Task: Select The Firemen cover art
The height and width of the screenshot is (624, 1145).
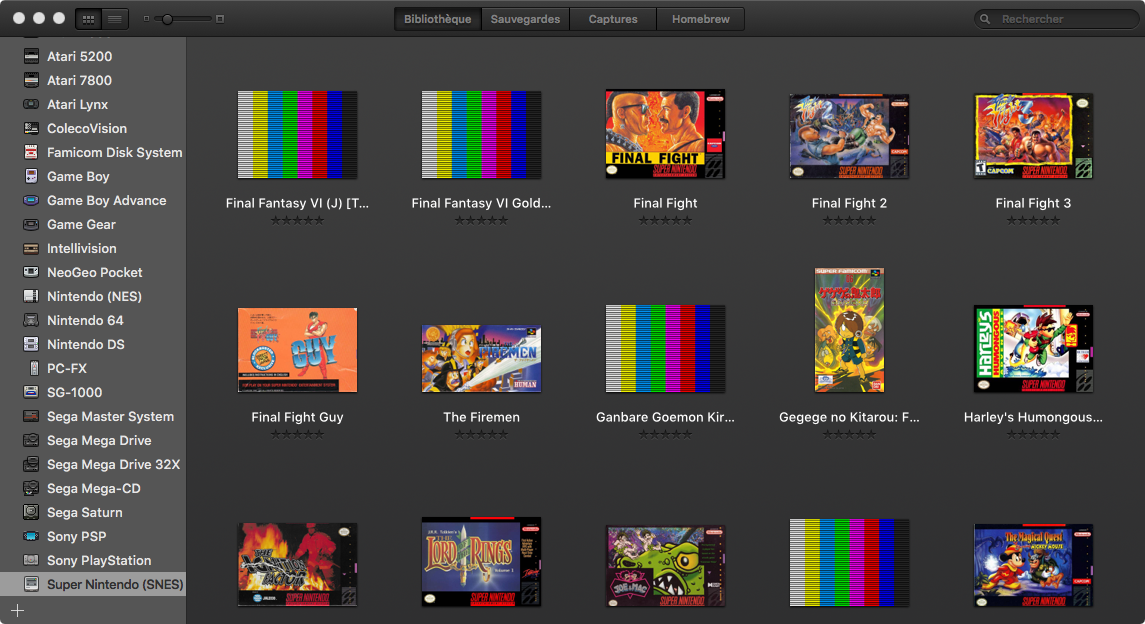Action: (481, 358)
